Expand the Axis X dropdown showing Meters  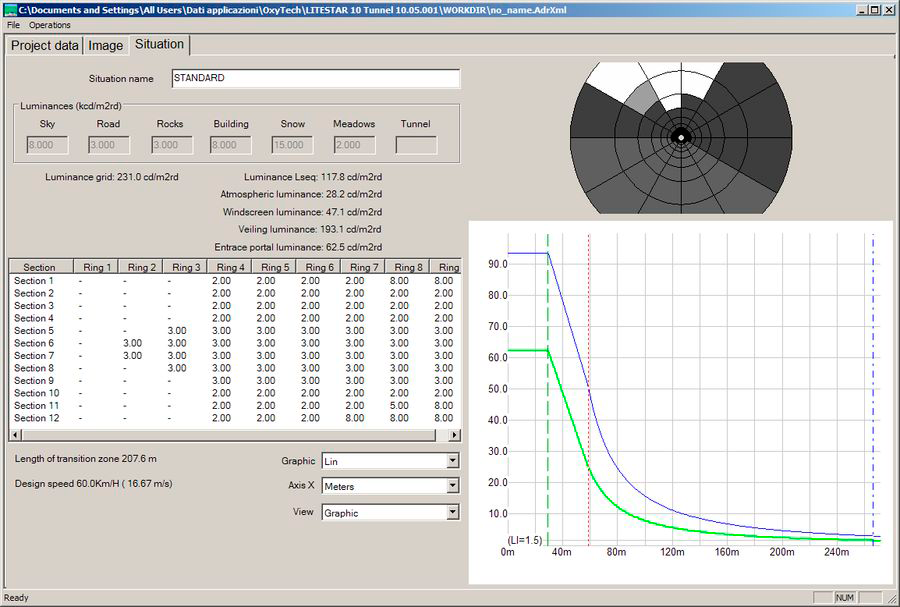(x=453, y=486)
